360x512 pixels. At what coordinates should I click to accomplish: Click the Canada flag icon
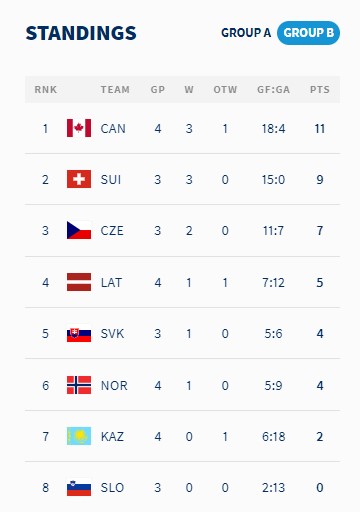pyautogui.click(x=79, y=128)
